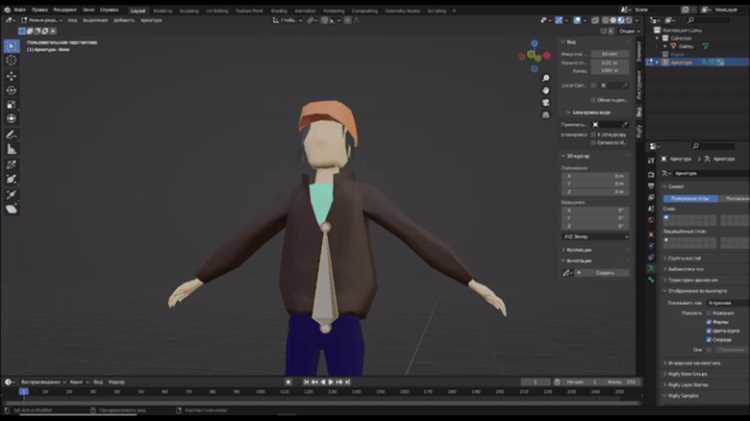Select the Bone Size tool
The height and width of the screenshot is (421, 750).
click(11, 179)
